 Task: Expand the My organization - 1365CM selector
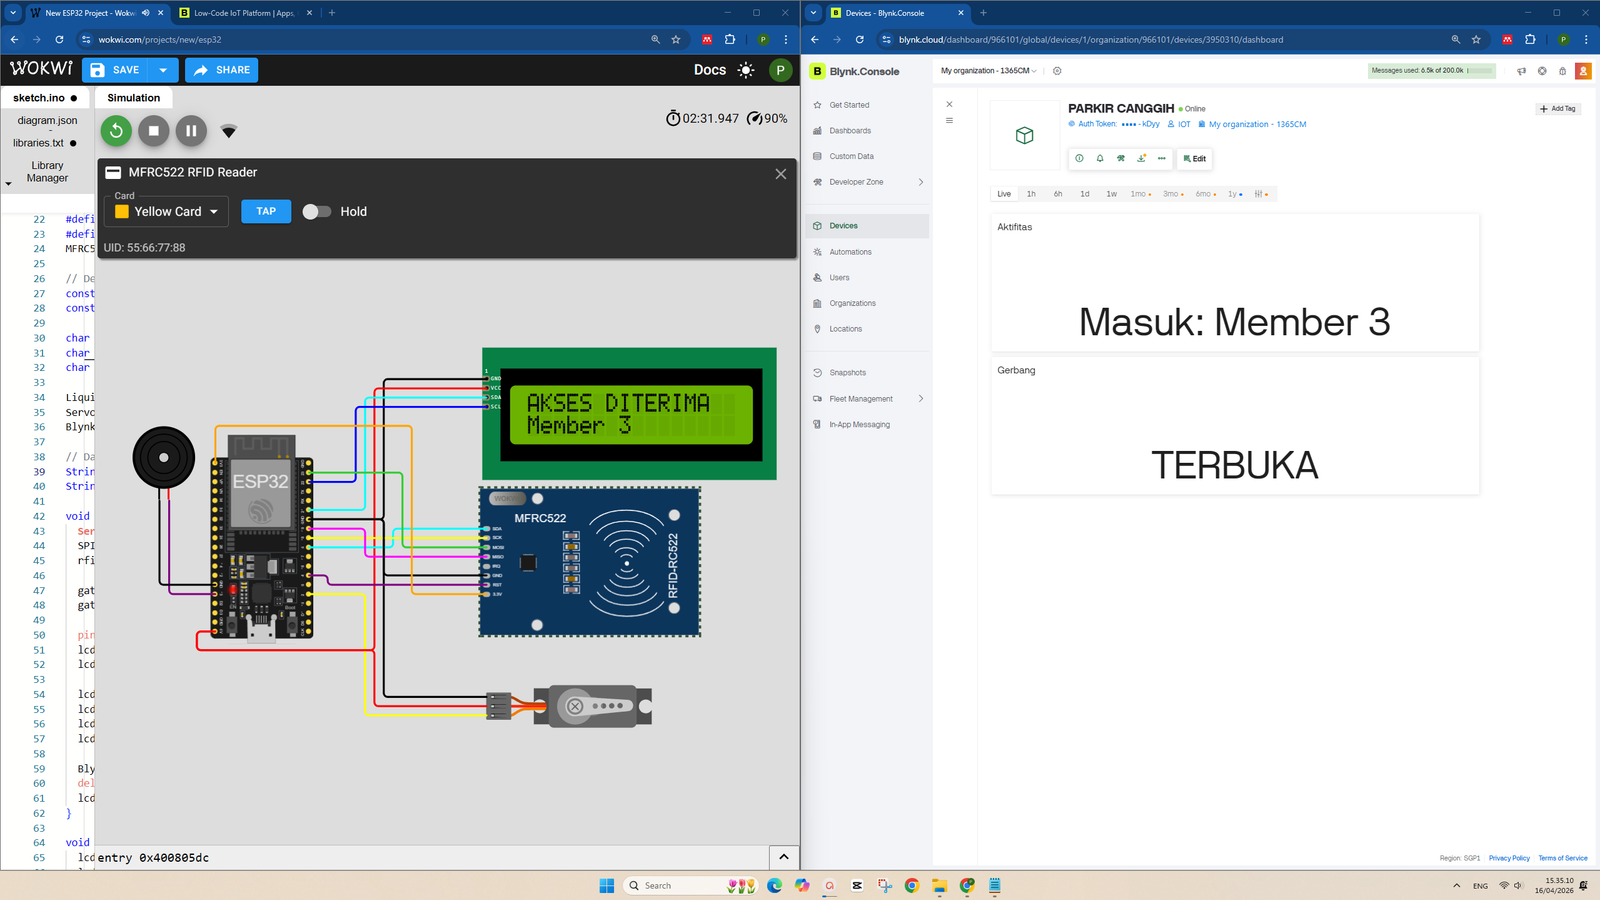point(988,71)
